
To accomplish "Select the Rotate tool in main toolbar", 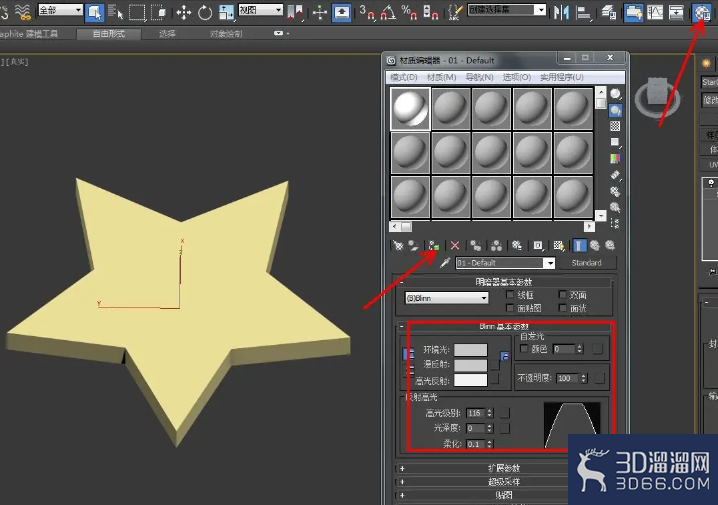I will (205, 12).
